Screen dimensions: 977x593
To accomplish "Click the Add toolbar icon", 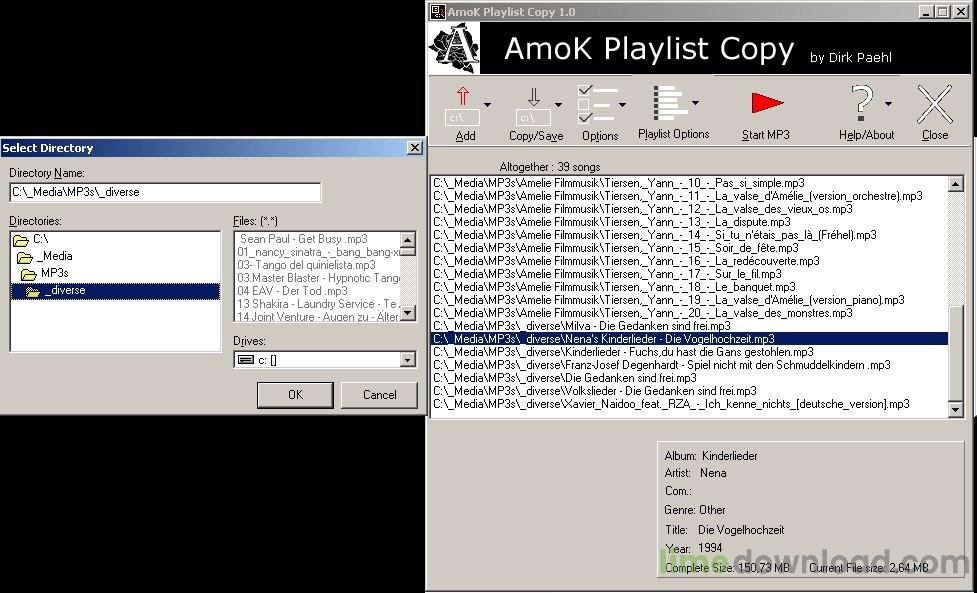I will [462, 106].
